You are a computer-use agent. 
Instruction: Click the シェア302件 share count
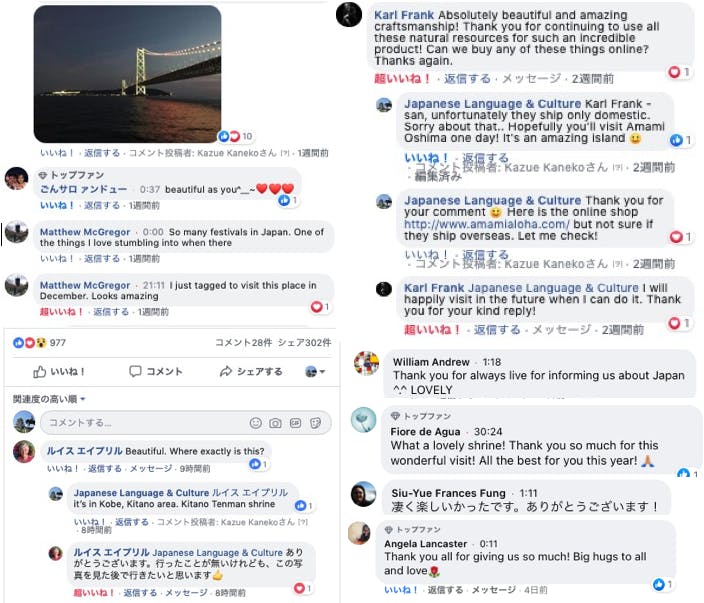pos(304,342)
